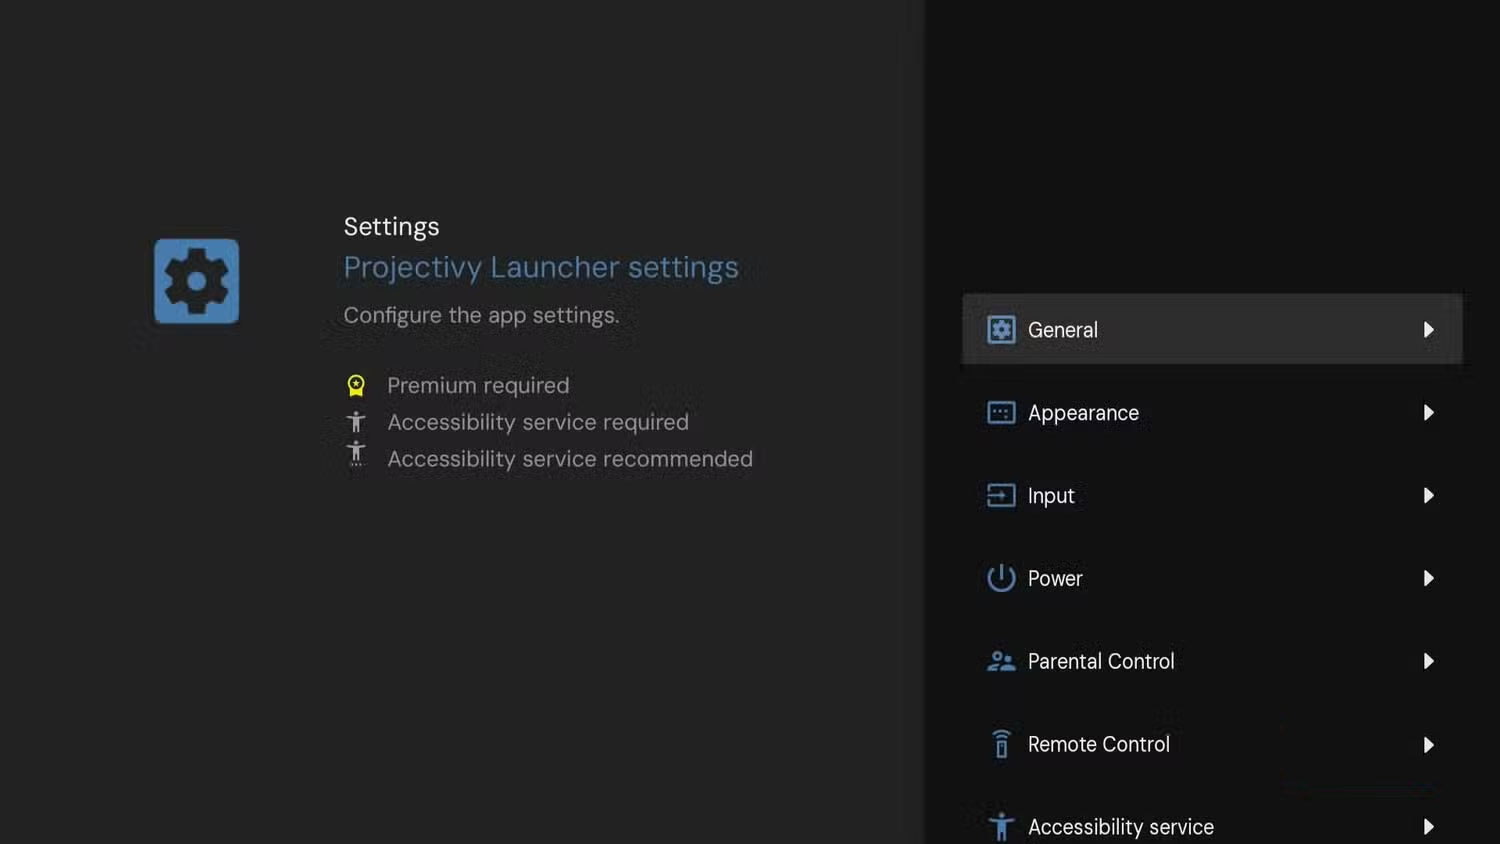Open the blue Projectivy settings gear icon

coord(196,281)
